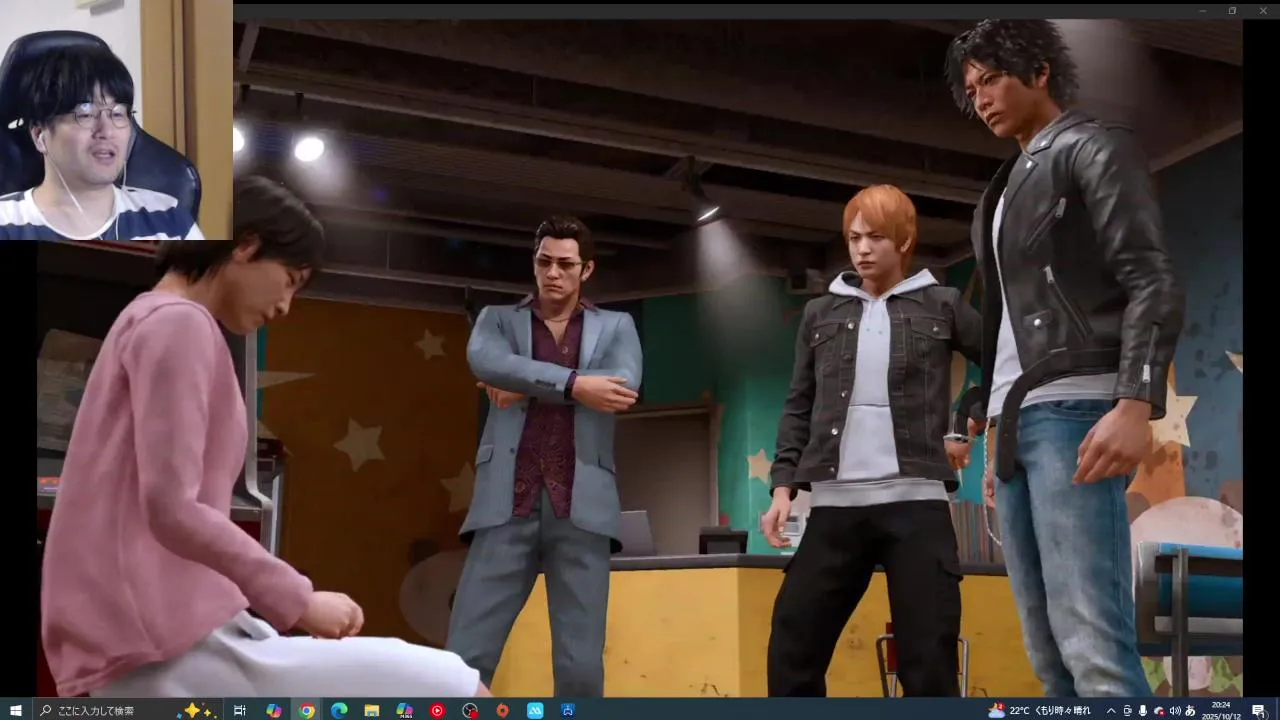The width and height of the screenshot is (1280, 720).
Task: Open the 22°C weather widget
Action: [x=1040, y=710]
